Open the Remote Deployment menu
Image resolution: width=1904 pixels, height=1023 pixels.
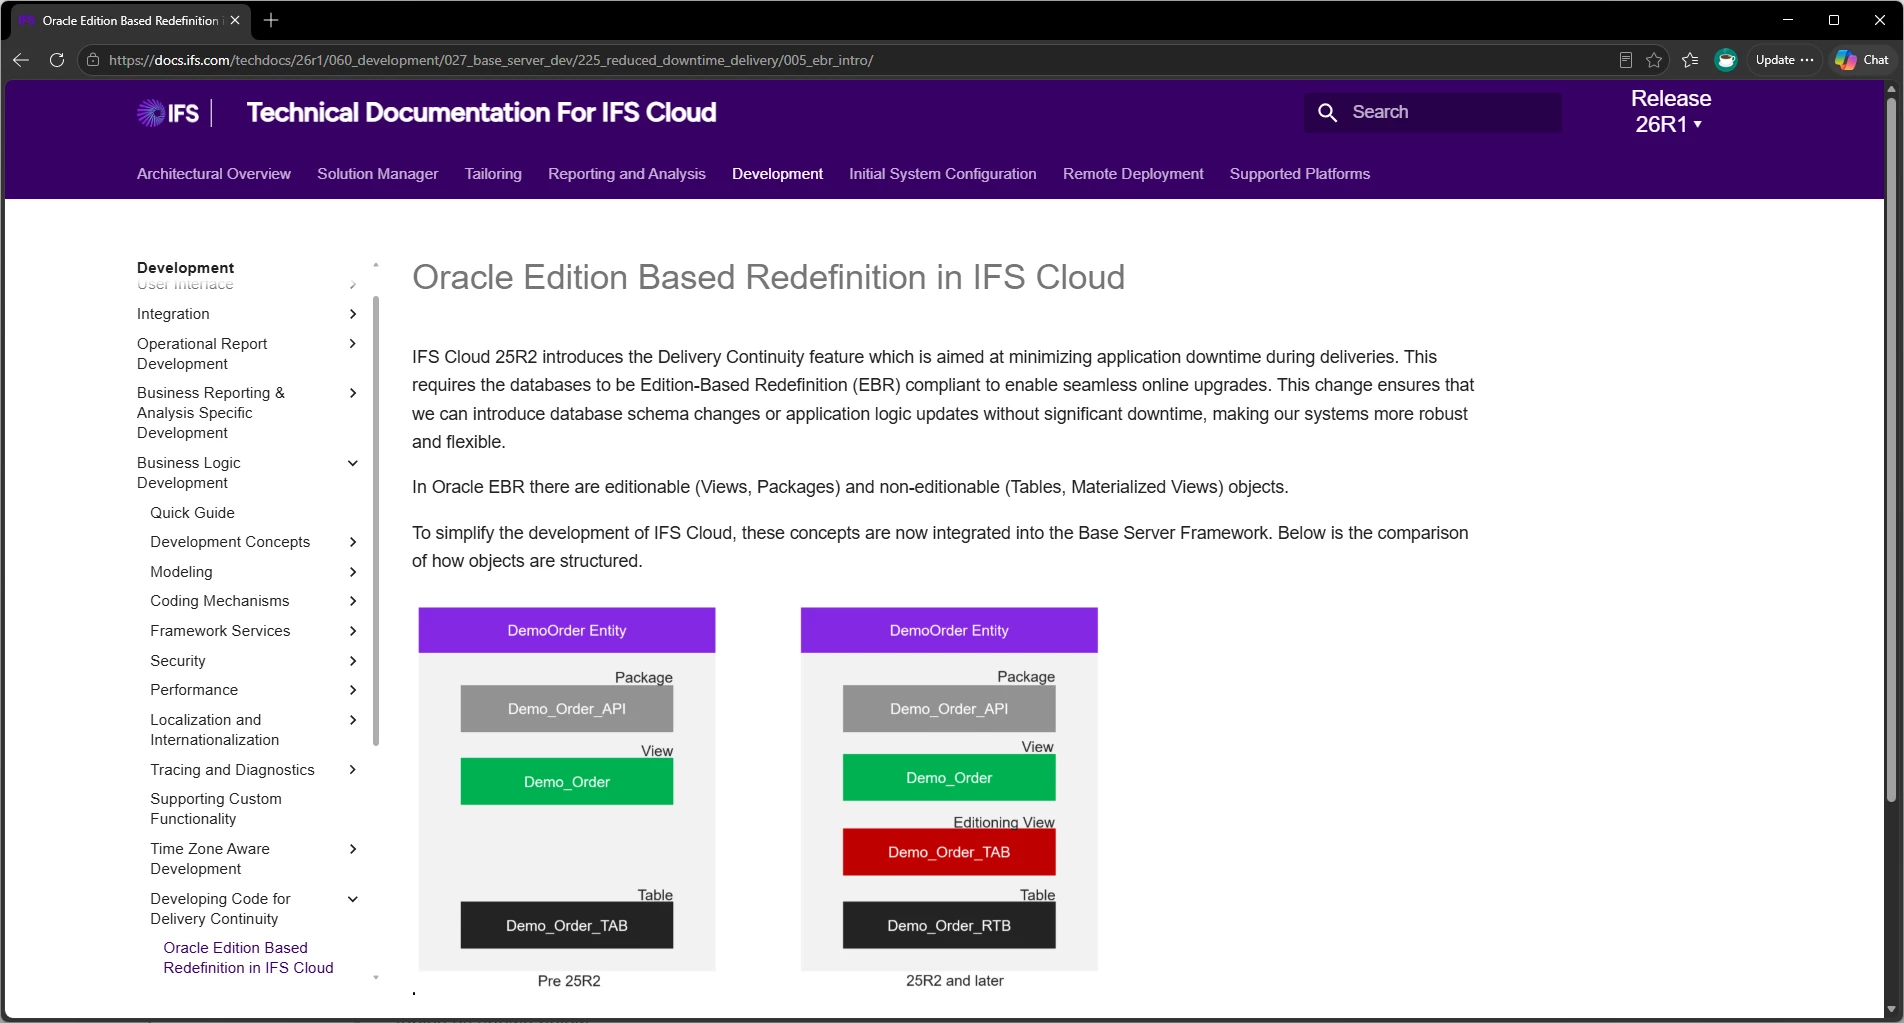point(1133,174)
